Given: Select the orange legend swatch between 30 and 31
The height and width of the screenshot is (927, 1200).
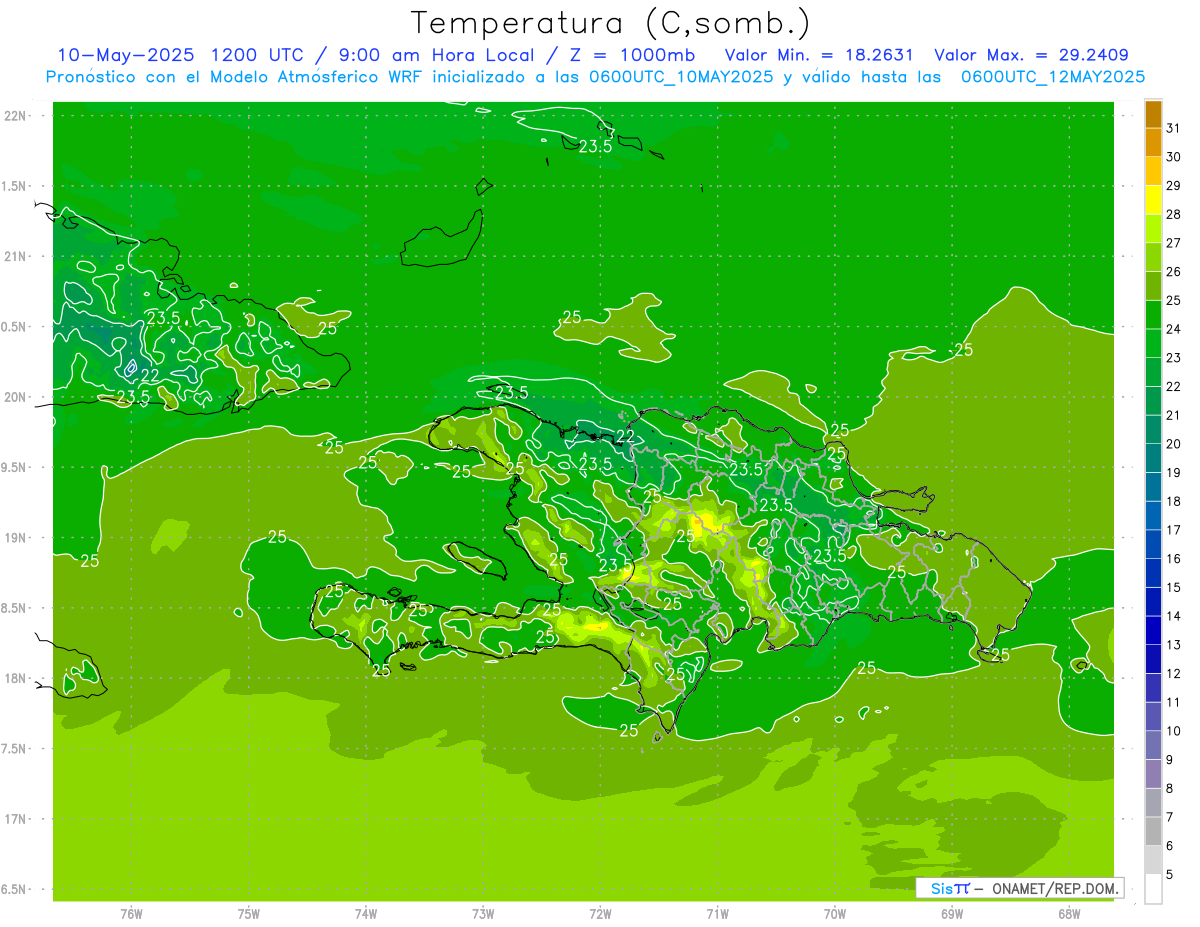Looking at the screenshot, I should [1153, 142].
